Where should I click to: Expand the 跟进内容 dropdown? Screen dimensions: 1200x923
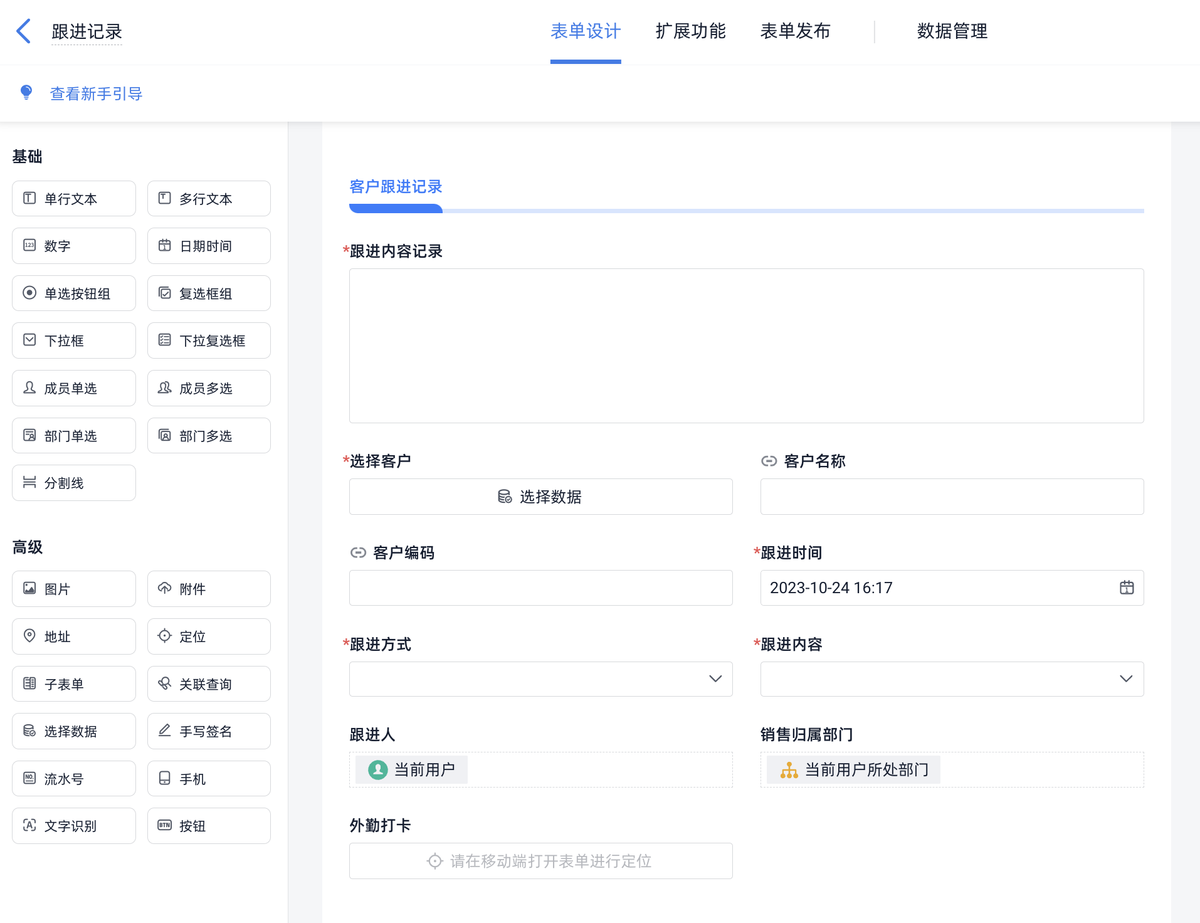(x=951, y=679)
